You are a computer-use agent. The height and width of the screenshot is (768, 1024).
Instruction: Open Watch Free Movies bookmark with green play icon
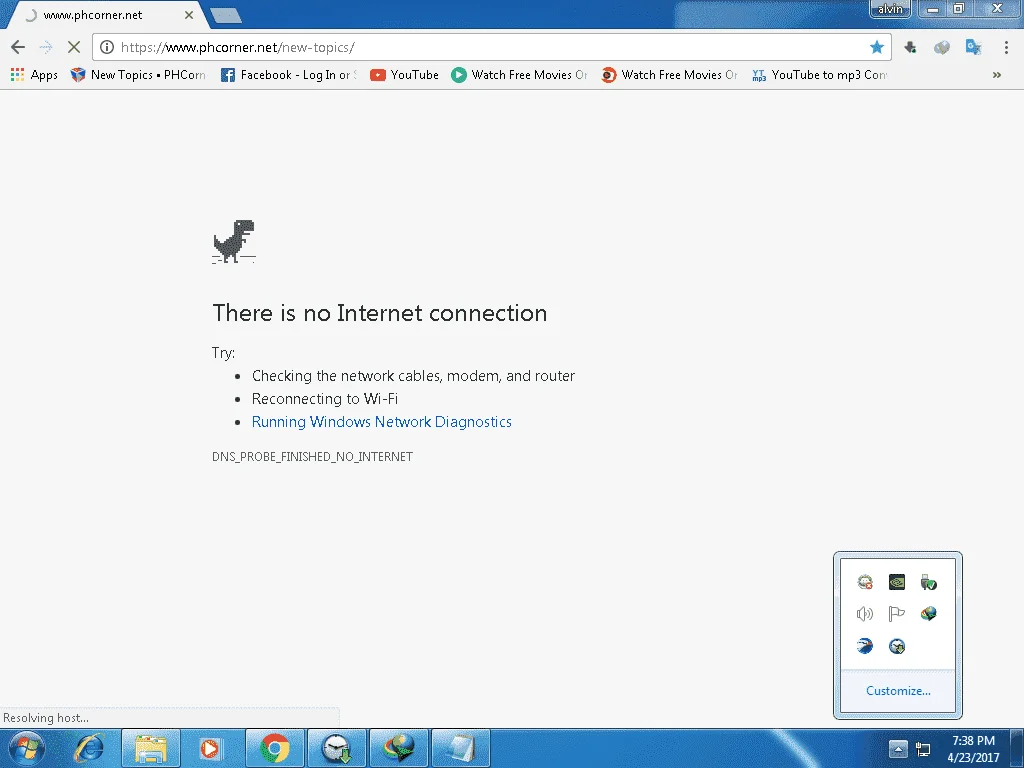point(519,75)
